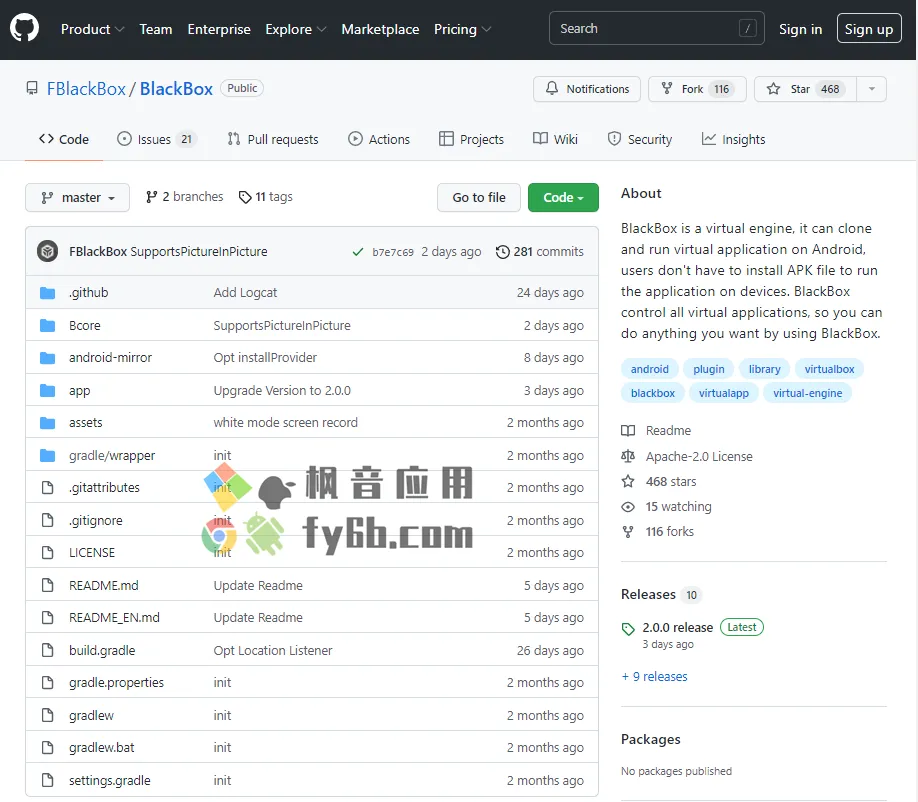Screen dimensions: 918x802
Task: Click the .github folder icon
Action: point(47,293)
